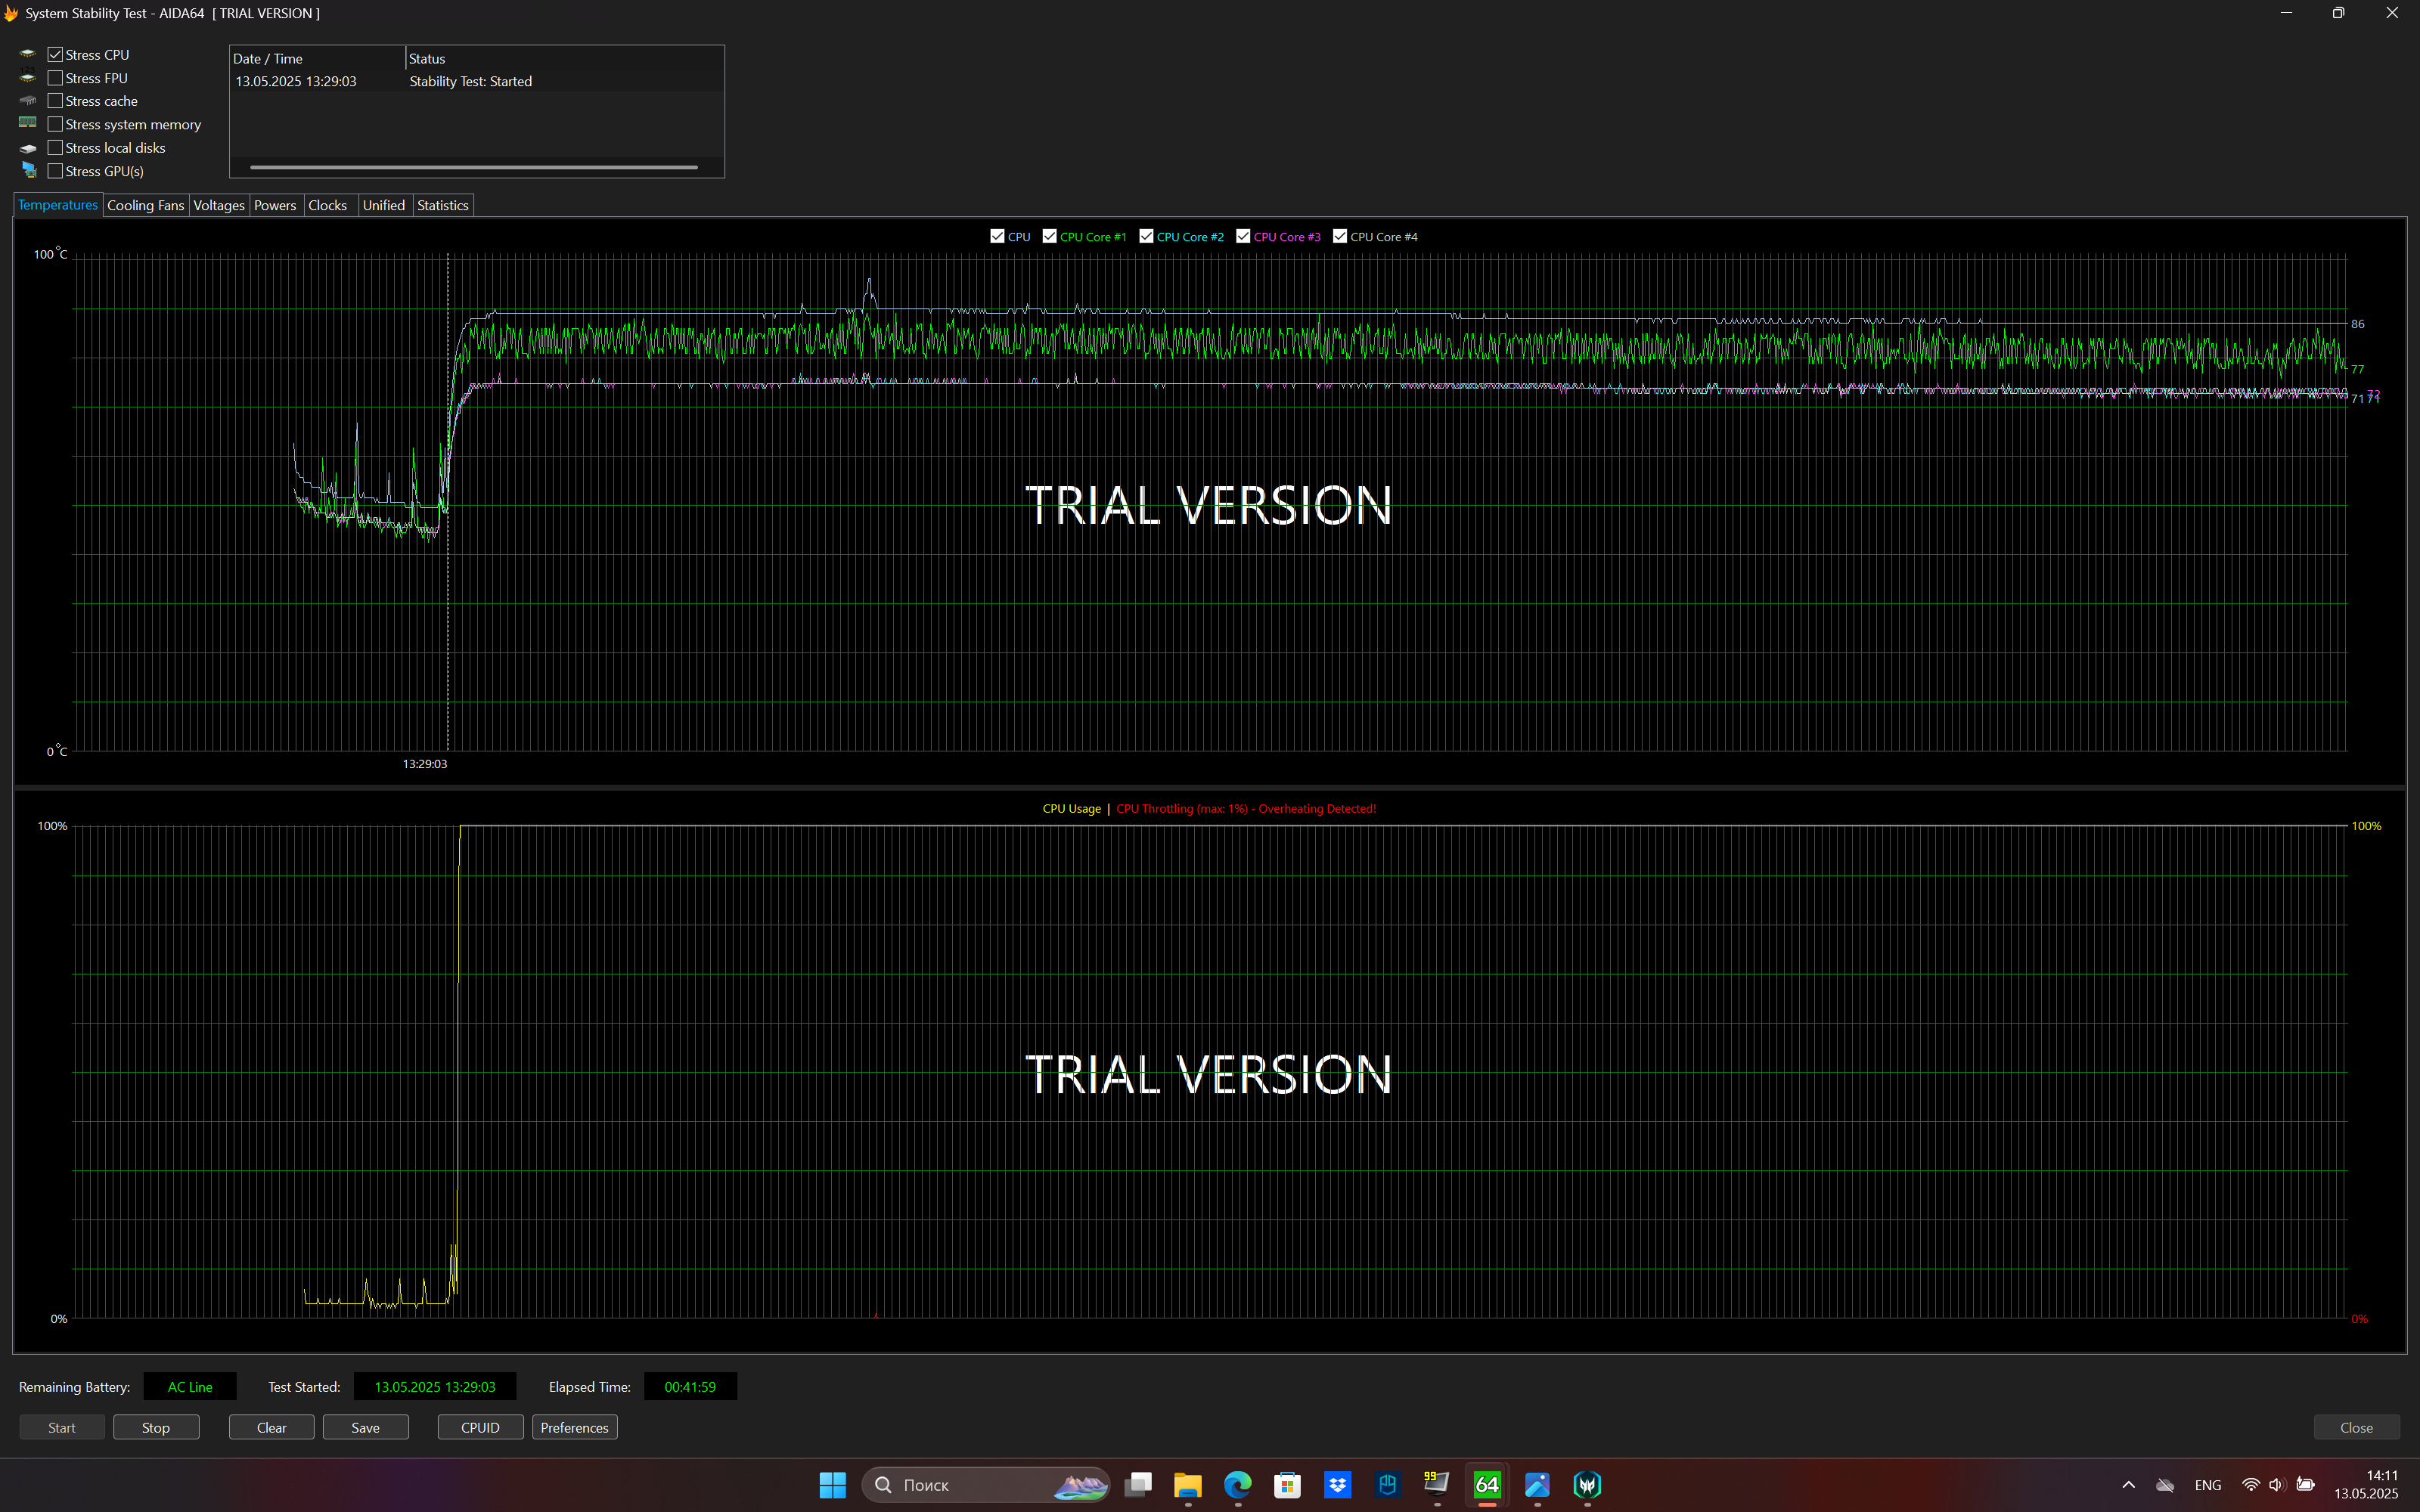Enable Stress local disks checkbox
This screenshot has width=2420, height=1512.
(55, 148)
